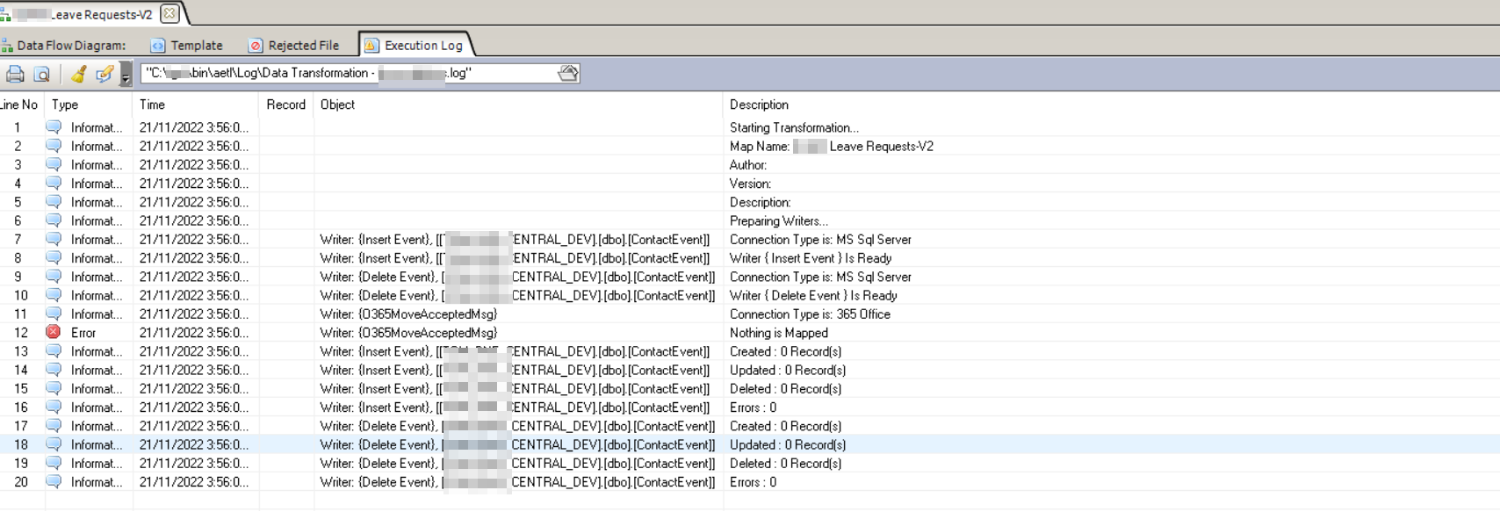Viewport: 1500px width, 511px height.
Task: Select 'Starting Transformation...' description text
Action: (794, 128)
